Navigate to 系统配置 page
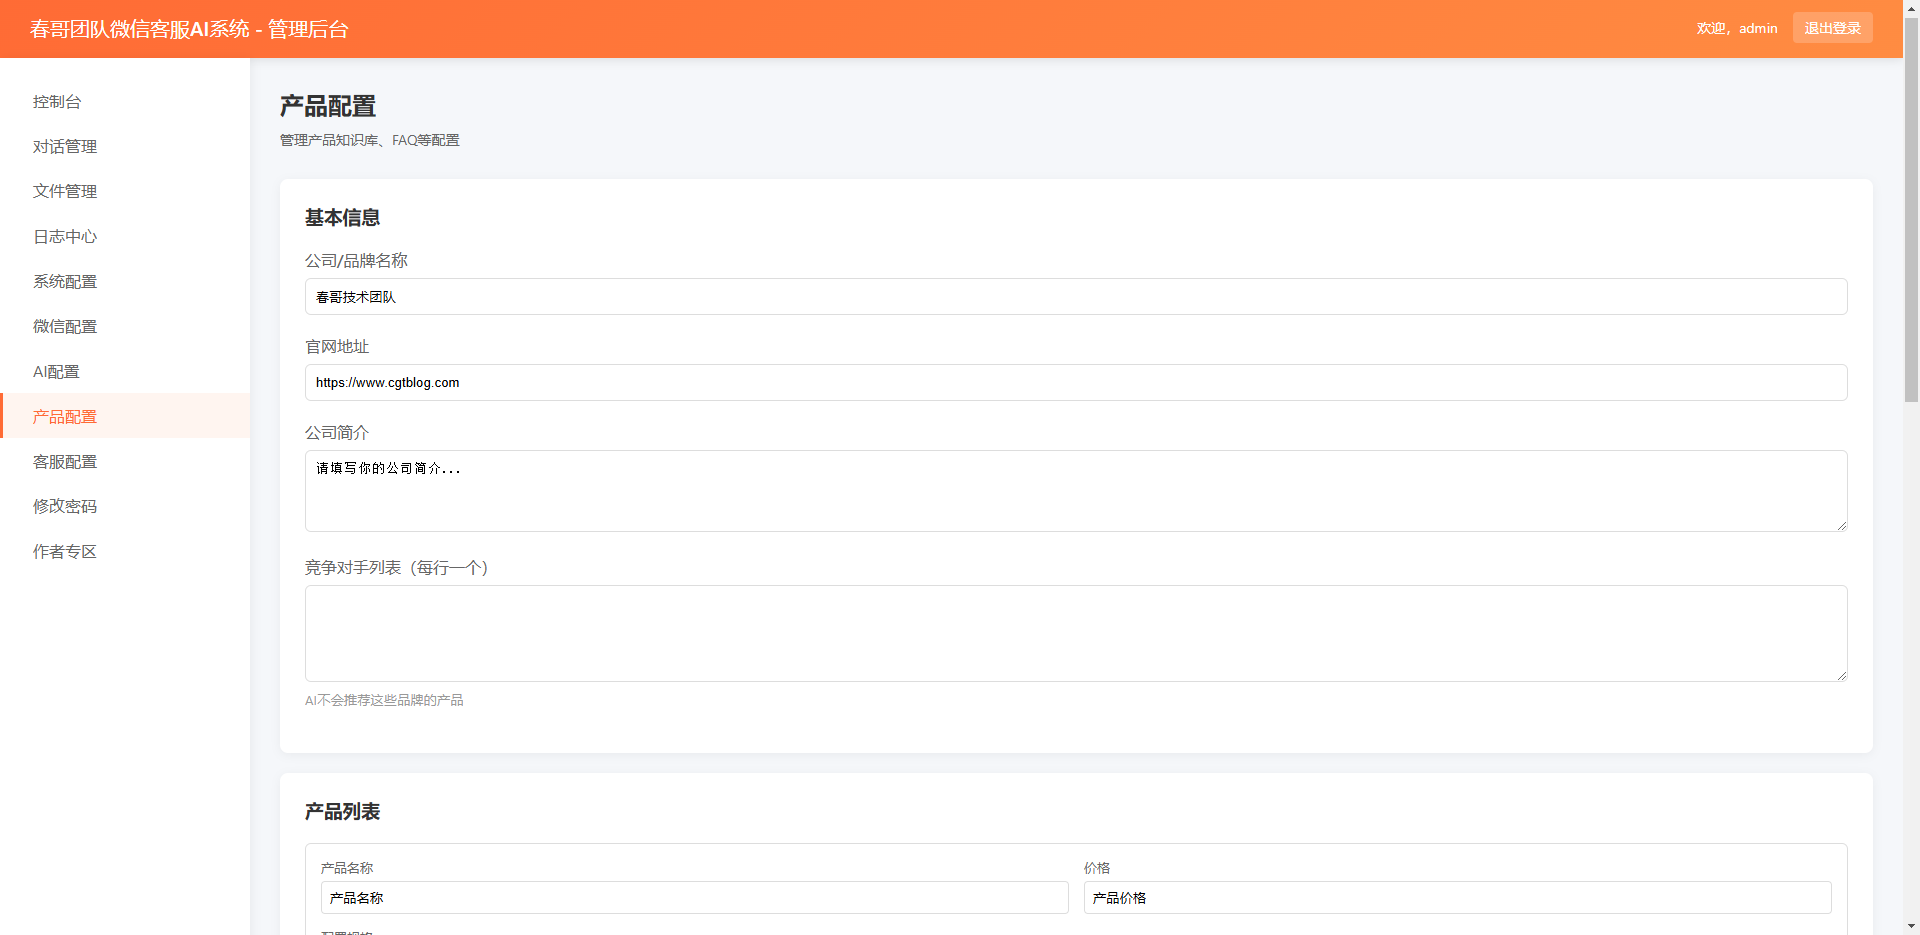1920x935 pixels. (65, 282)
